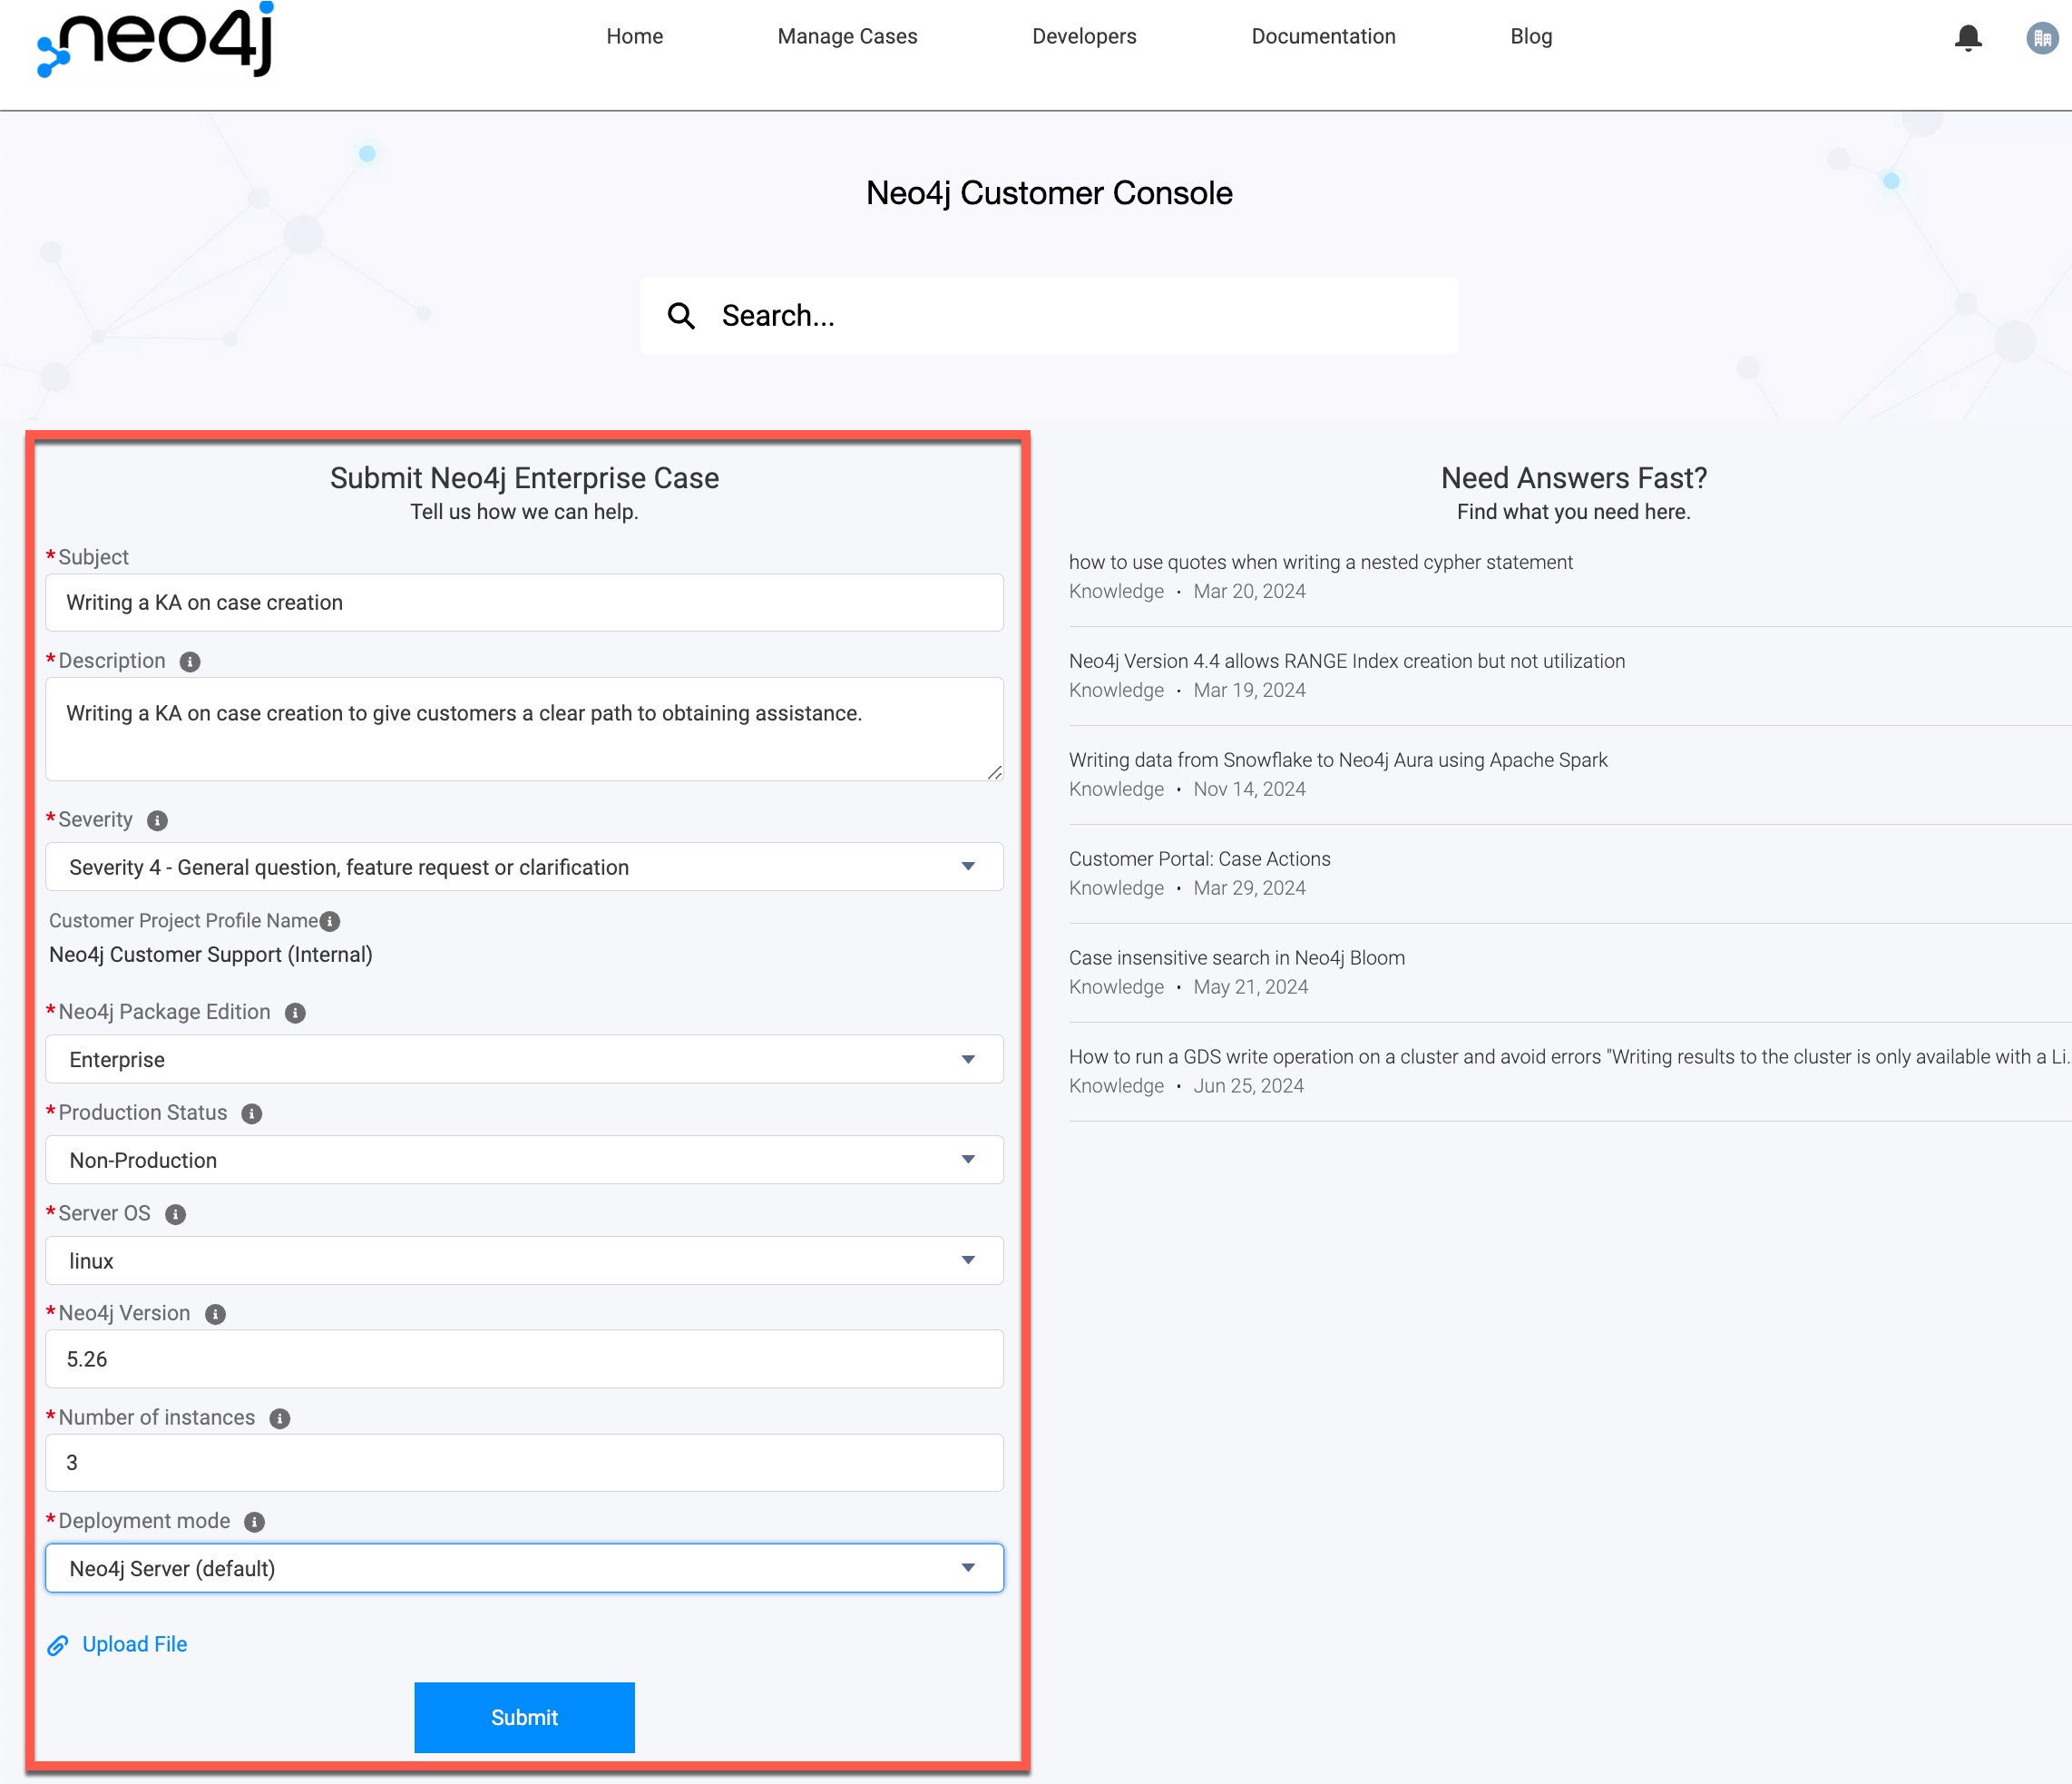The image size is (2072, 1784).
Task: Open Case insensitive search in Bloom article
Action: click(1237, 959)
